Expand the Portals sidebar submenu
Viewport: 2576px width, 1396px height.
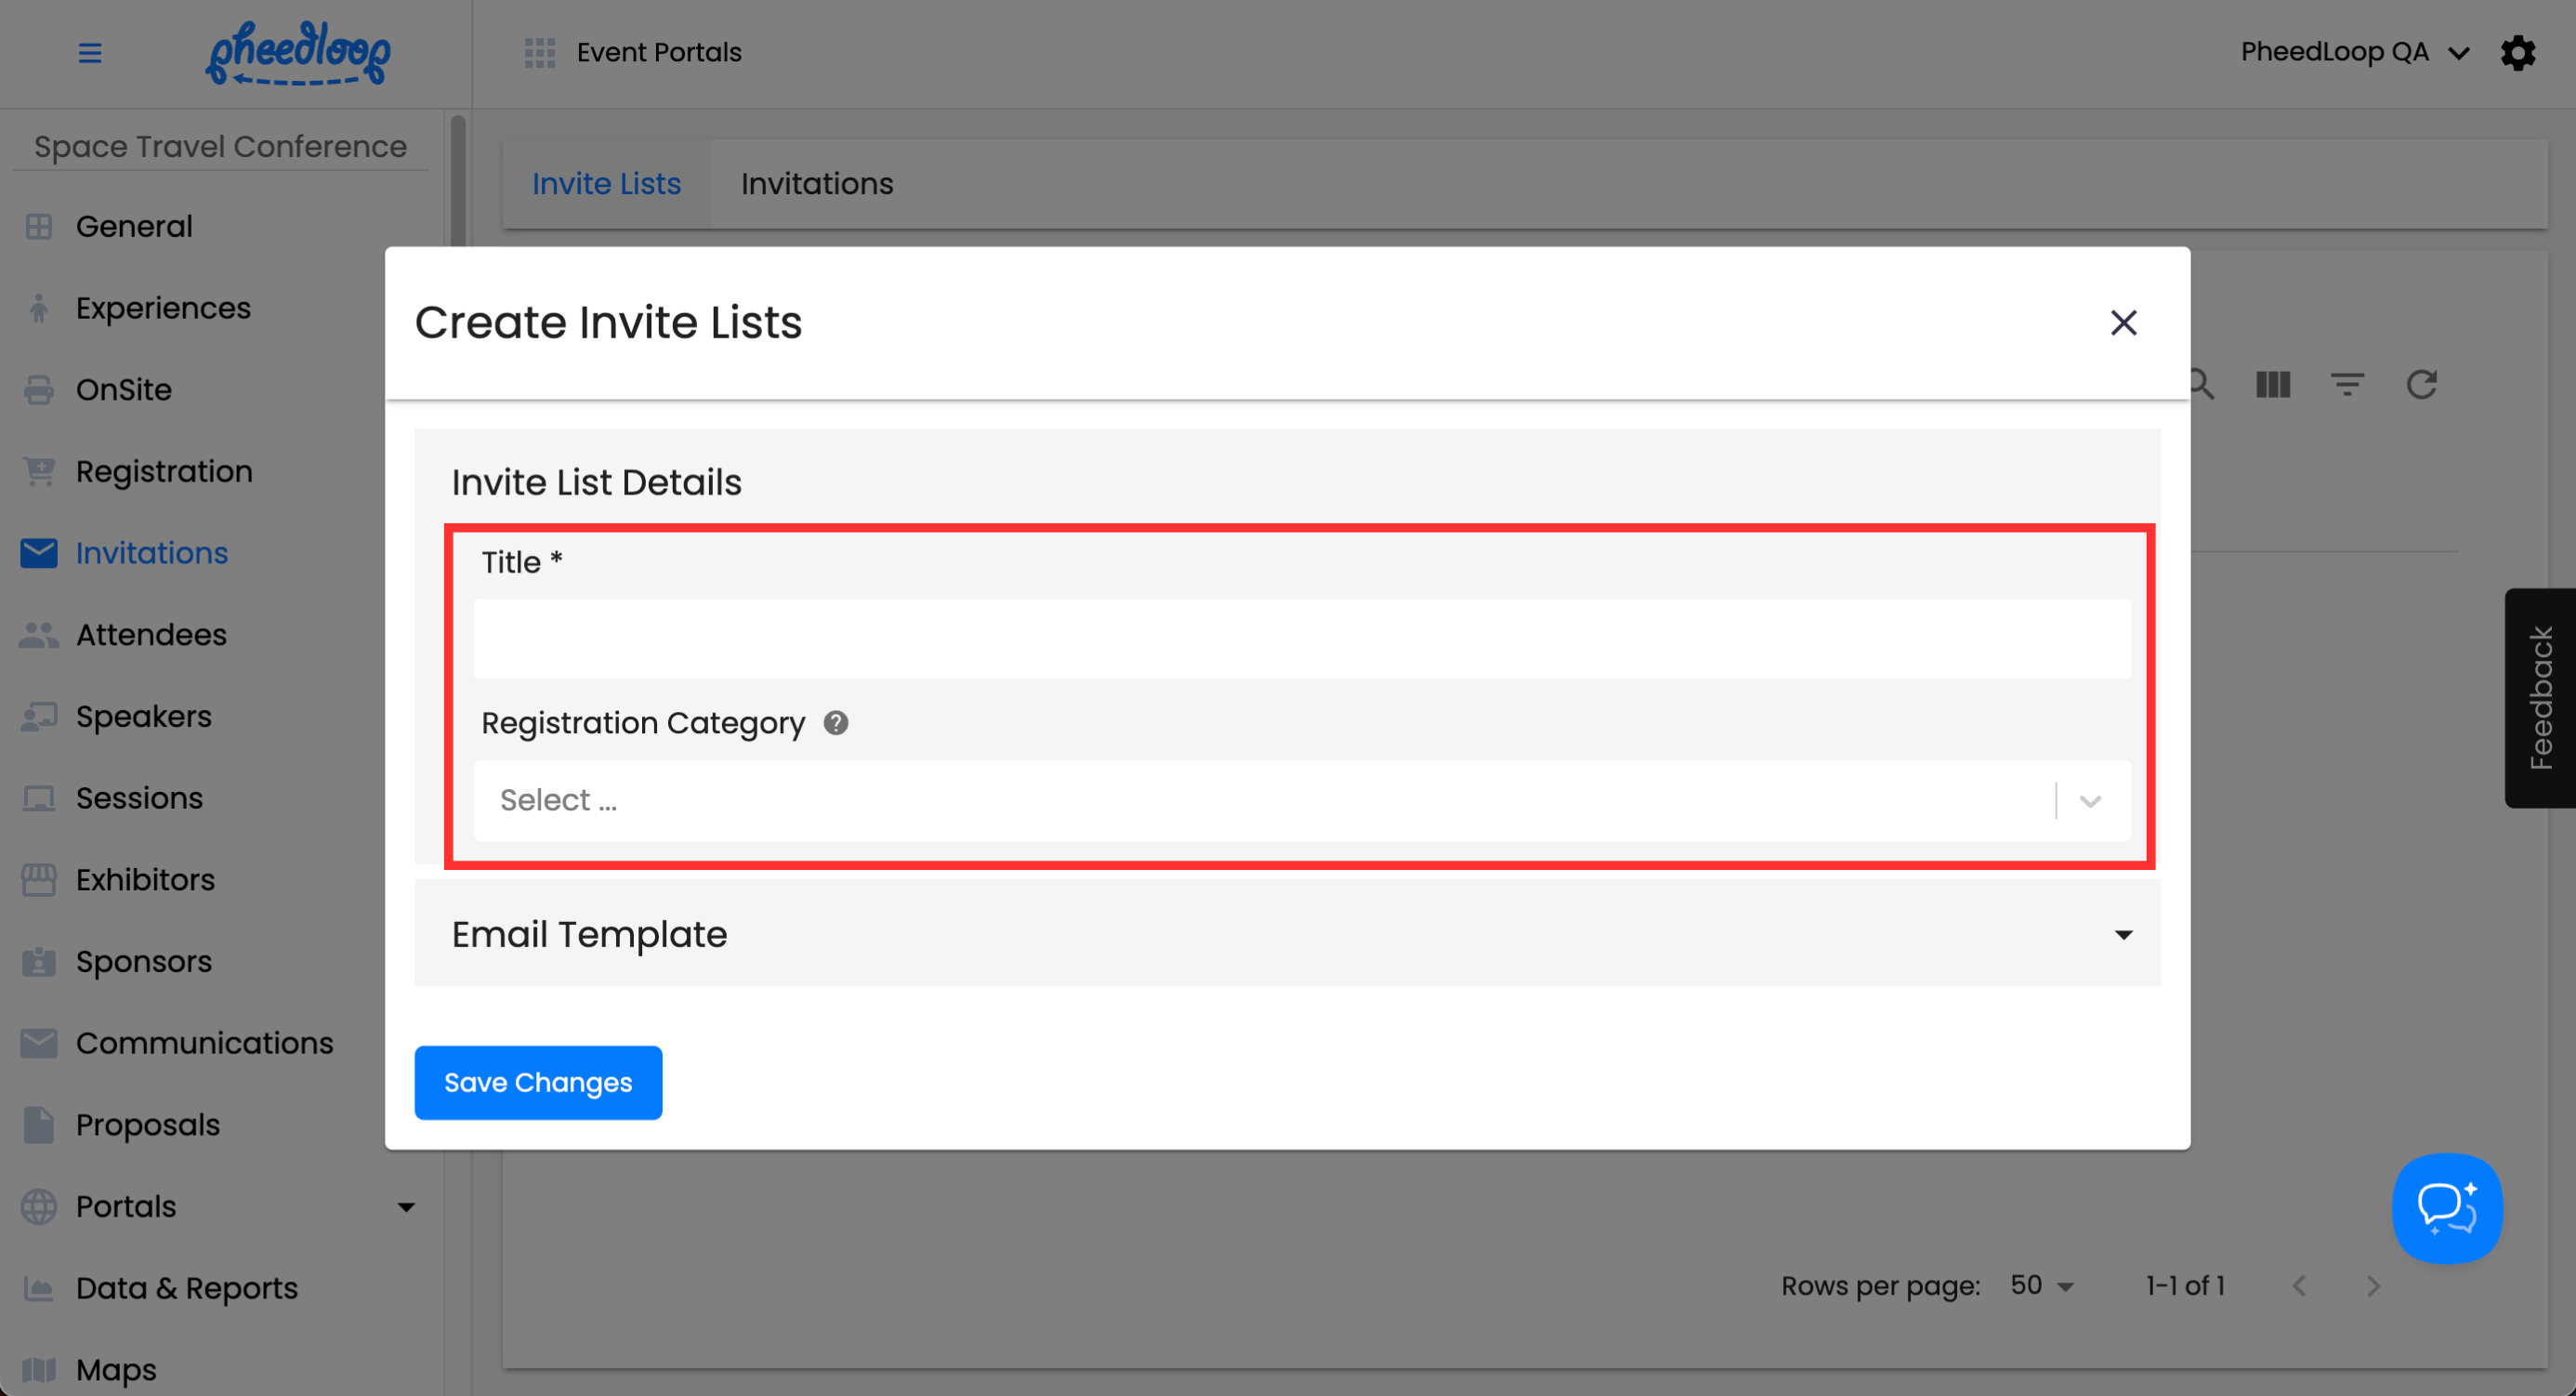[x=406, y=1206]
